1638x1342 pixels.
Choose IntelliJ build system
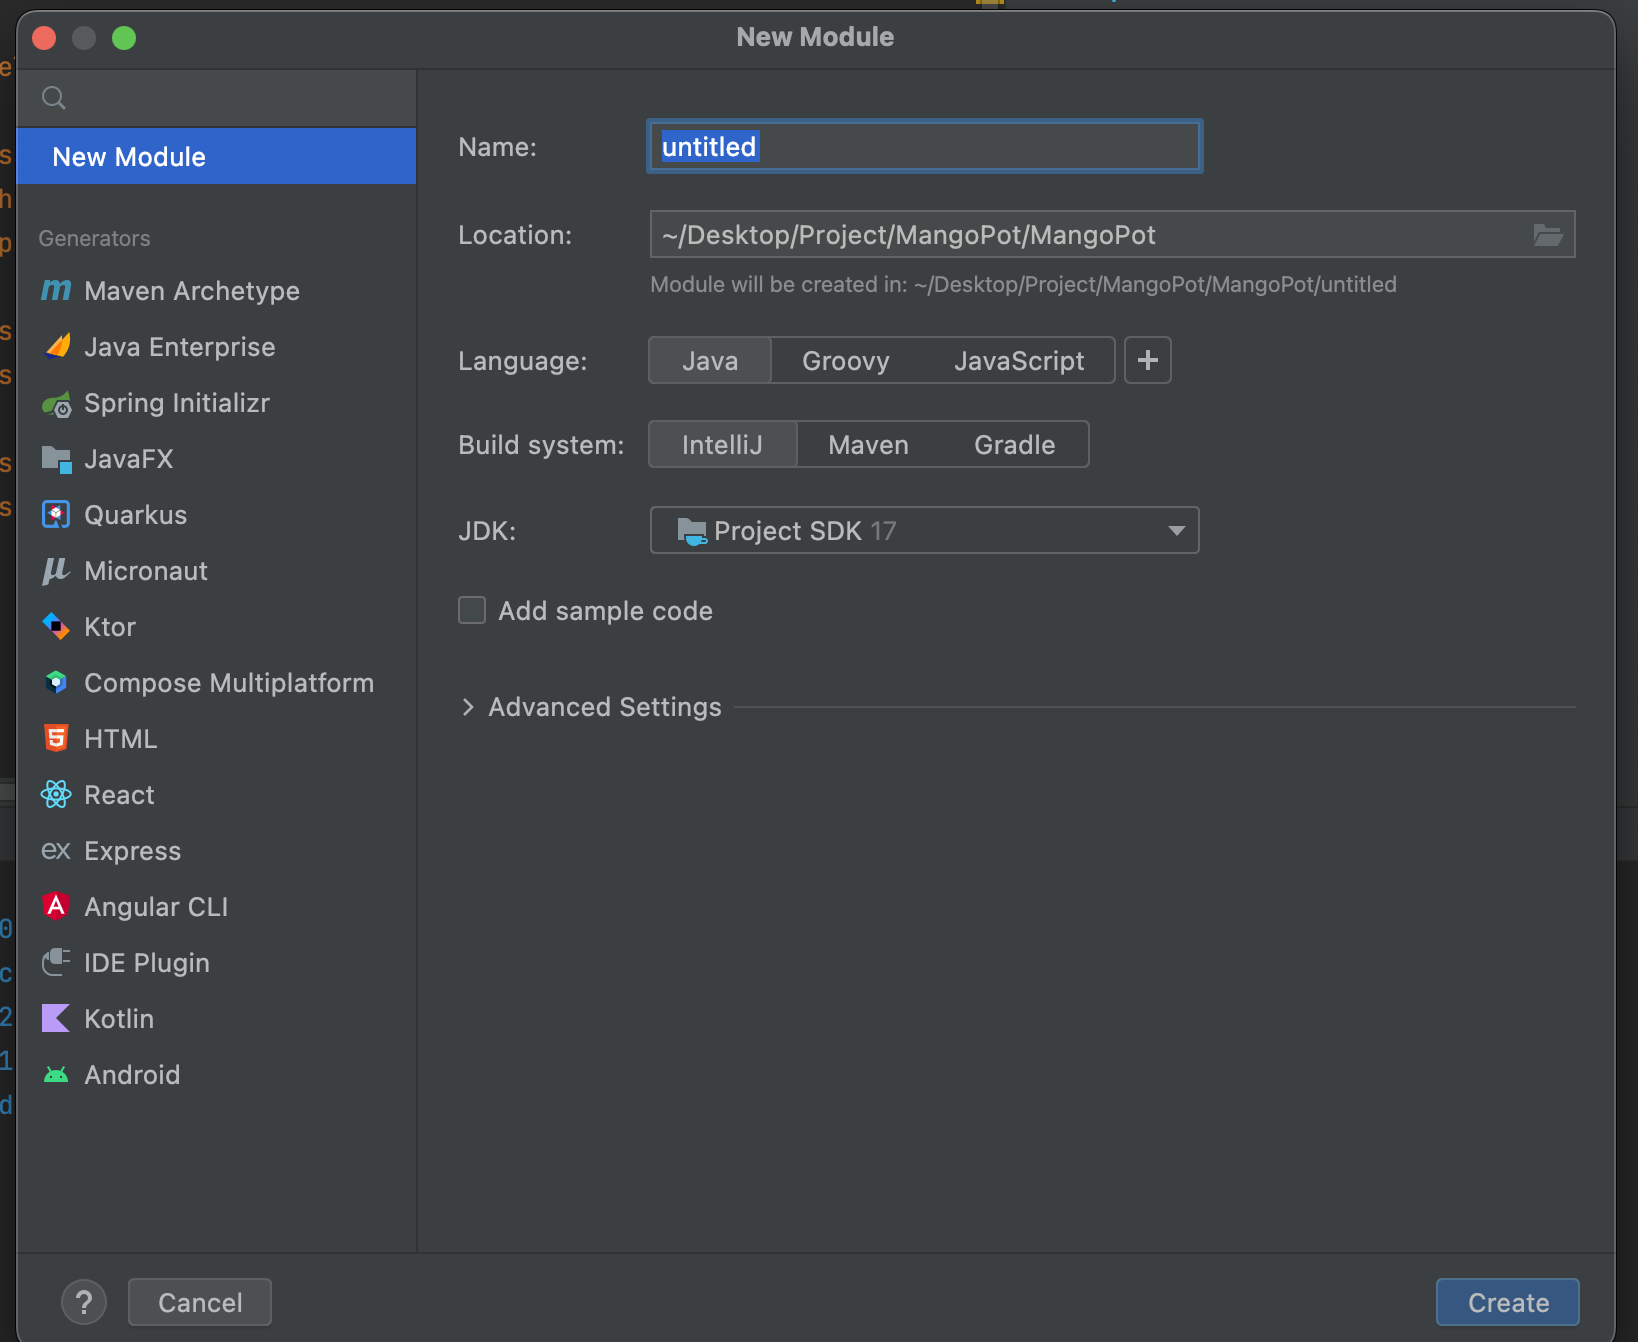pos(722,445)
